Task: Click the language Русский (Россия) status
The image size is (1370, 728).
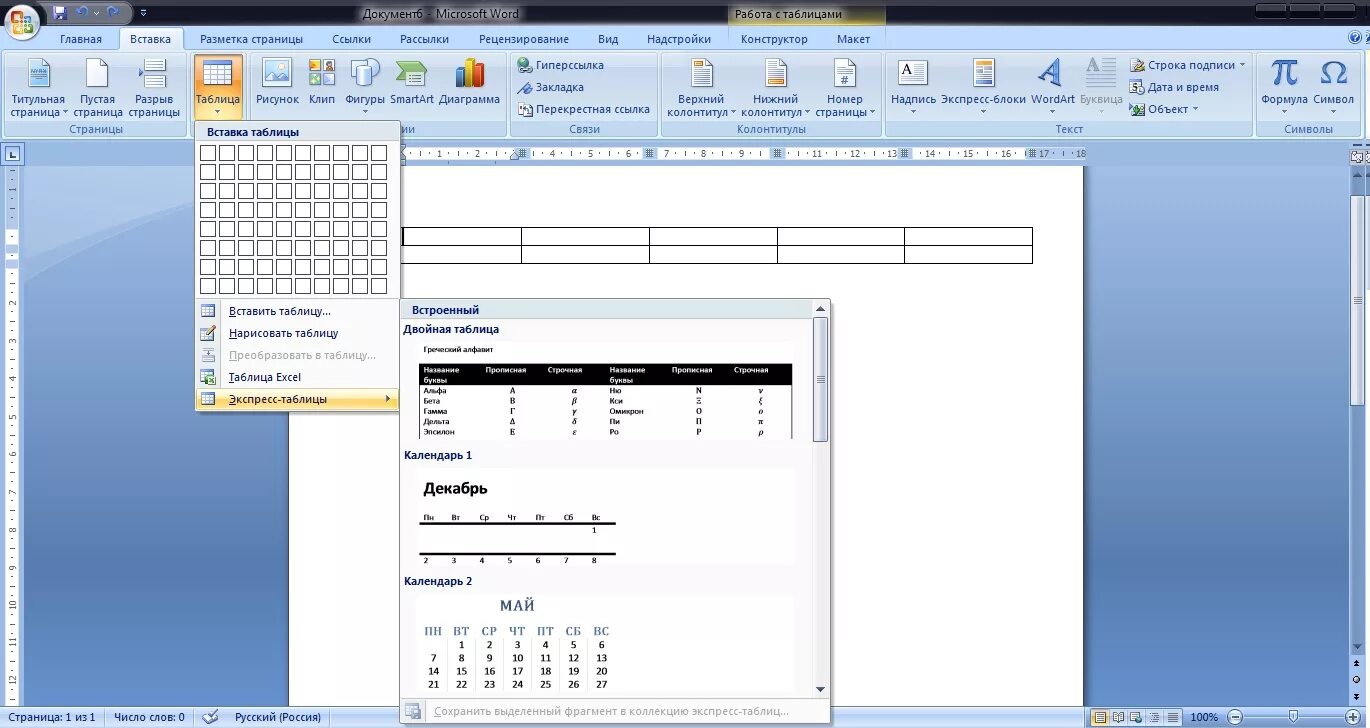Action: (278, 717)
